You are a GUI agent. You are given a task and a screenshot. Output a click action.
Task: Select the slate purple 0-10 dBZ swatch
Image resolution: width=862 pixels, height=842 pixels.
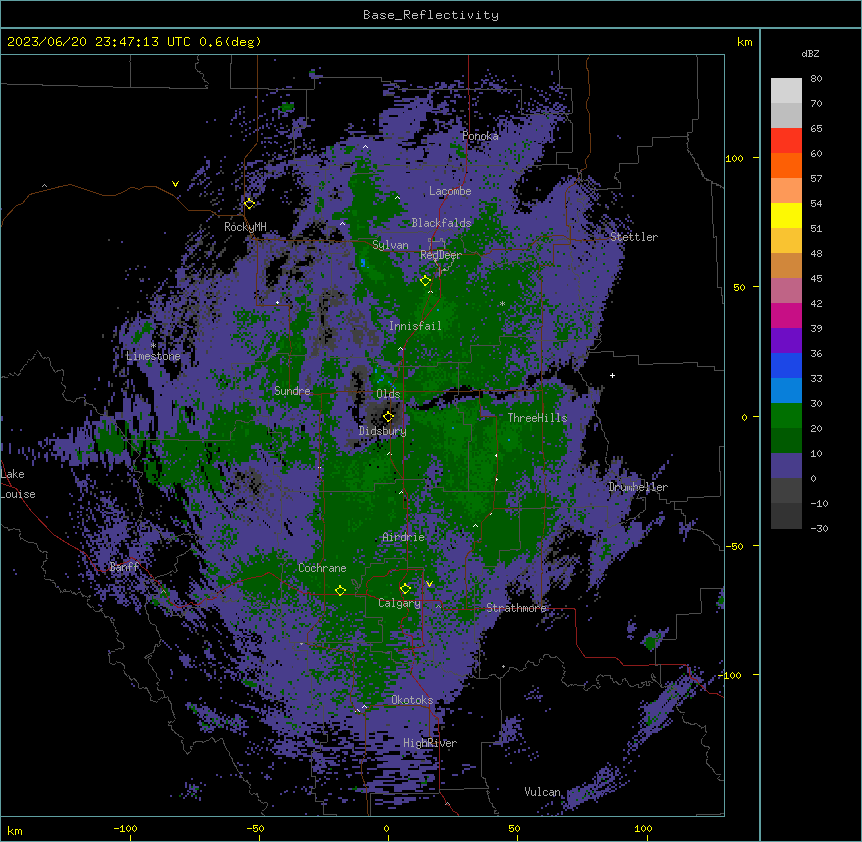[786, 466]
